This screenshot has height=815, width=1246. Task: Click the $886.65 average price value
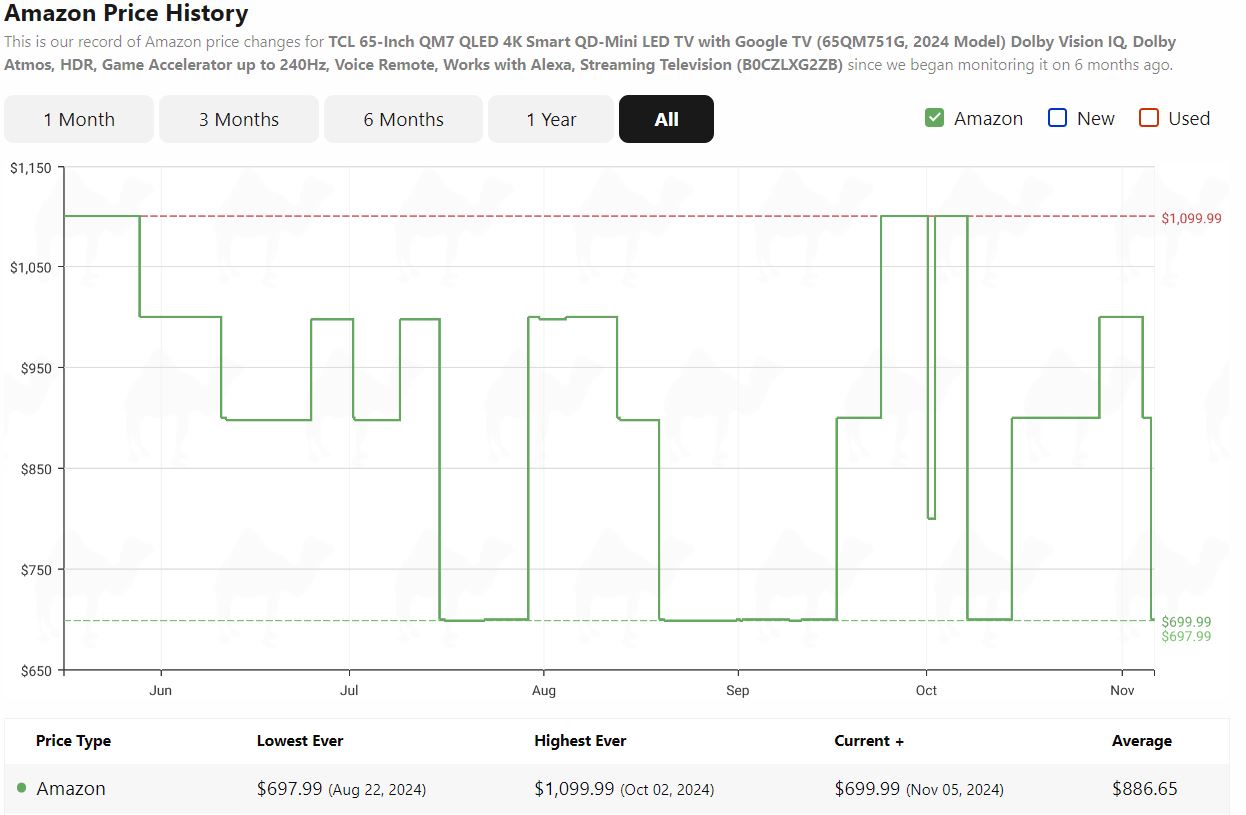coord(1145,789)
